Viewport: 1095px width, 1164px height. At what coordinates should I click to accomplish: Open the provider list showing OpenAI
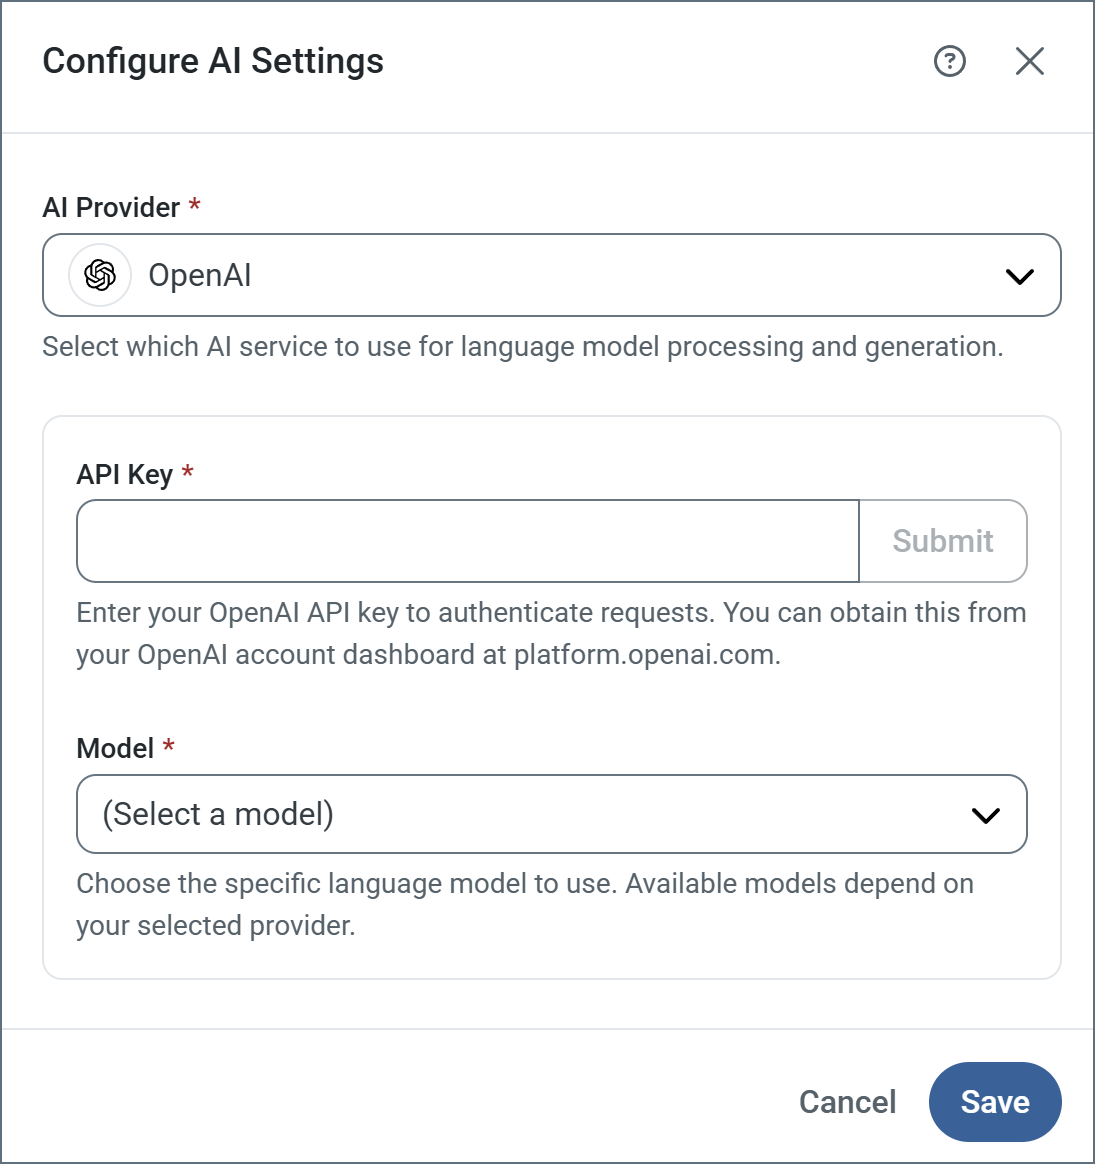coord(550,275)
